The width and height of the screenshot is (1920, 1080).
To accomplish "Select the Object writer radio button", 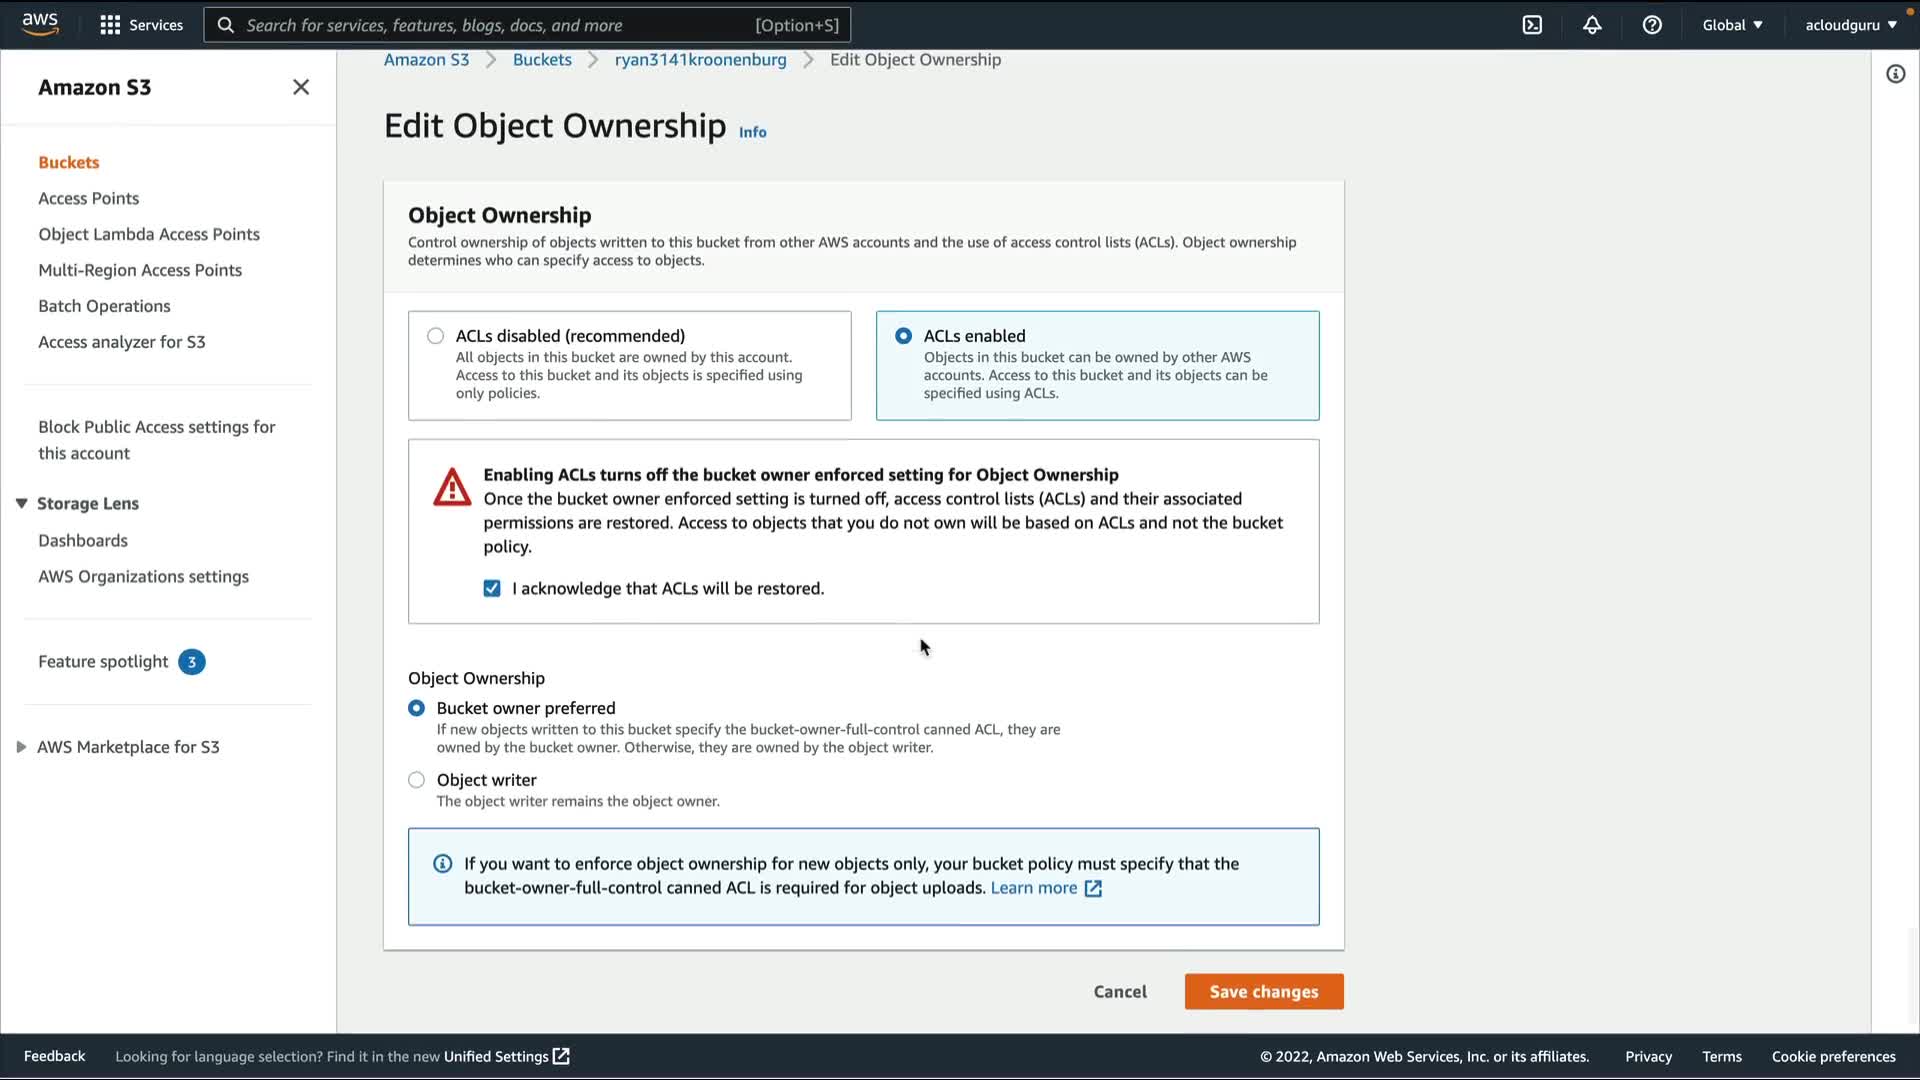I will pos(417,780).
